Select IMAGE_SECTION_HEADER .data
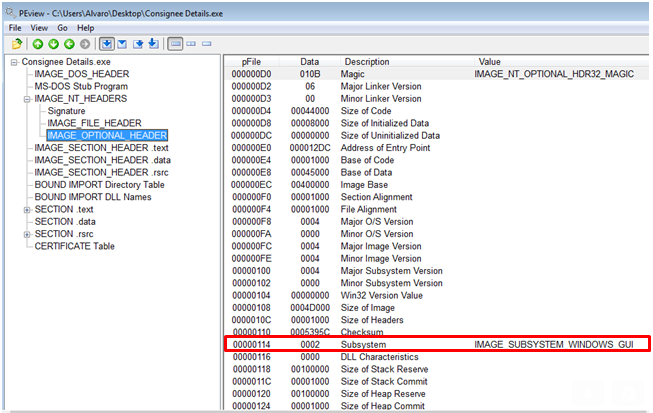The width and height of the screenshot is (653, 413). point(102,160)
